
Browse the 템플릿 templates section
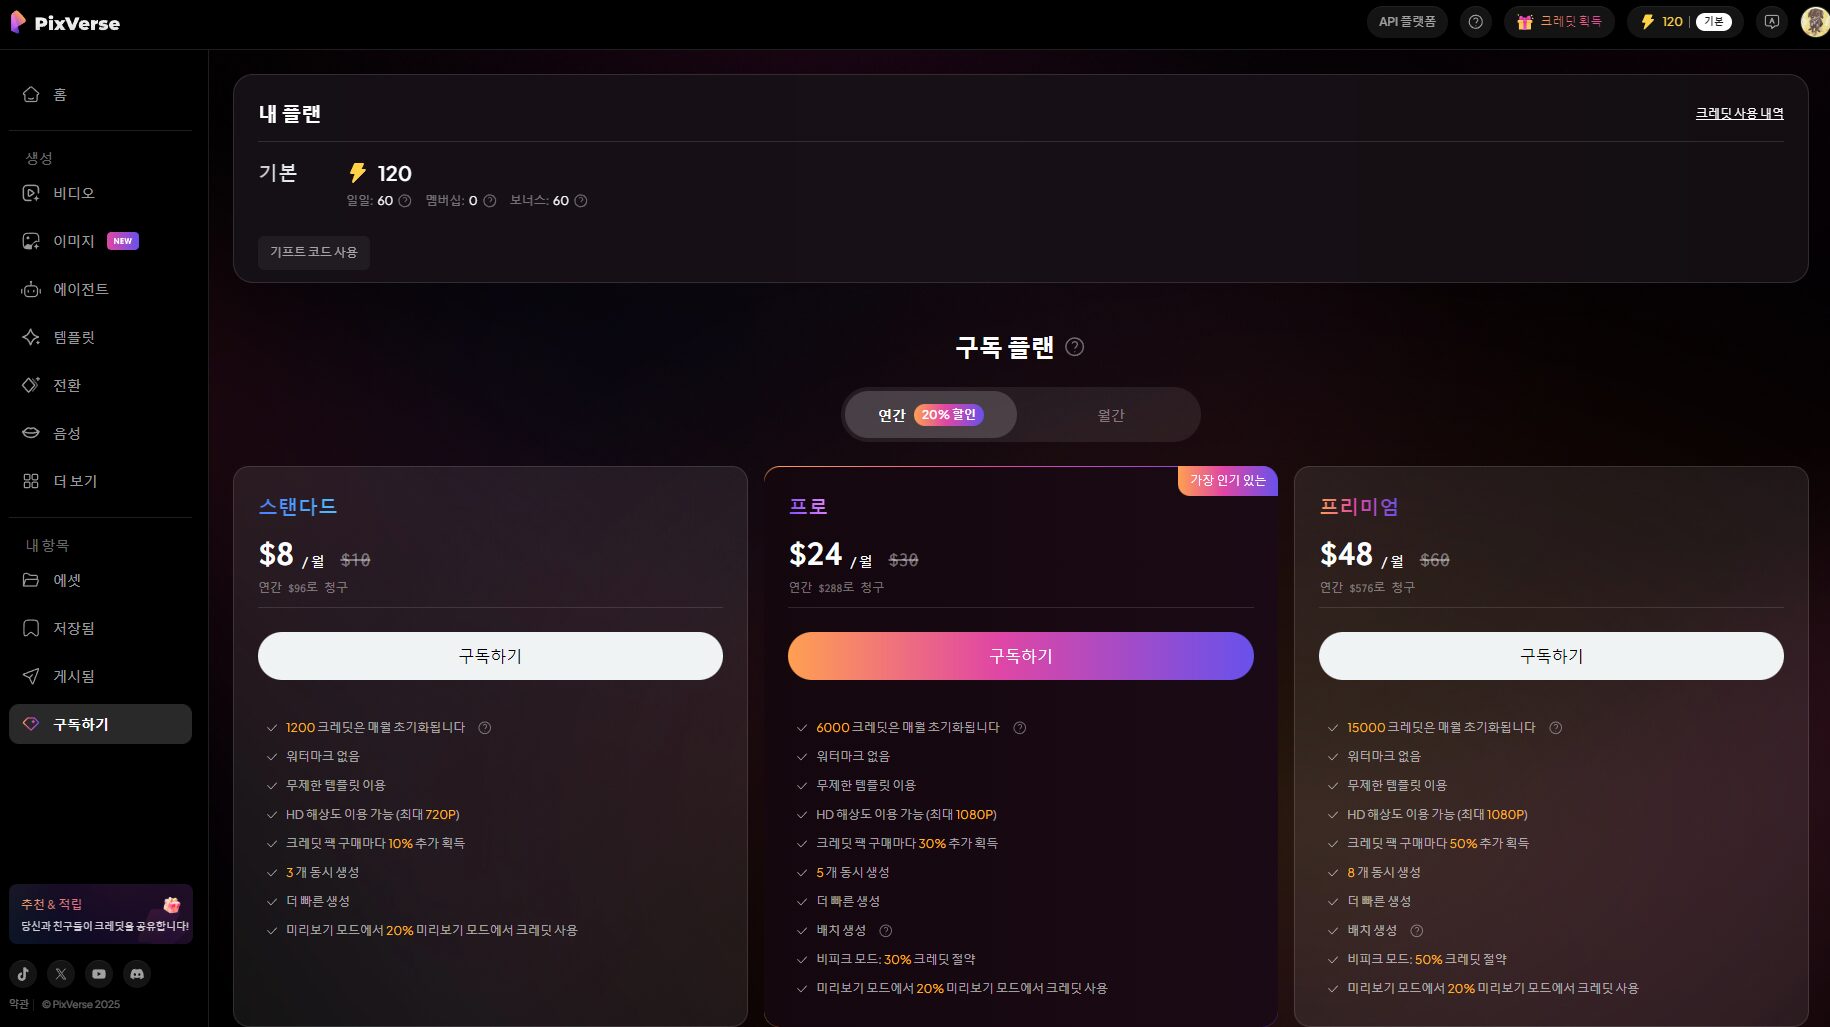(x=73, y=337)
